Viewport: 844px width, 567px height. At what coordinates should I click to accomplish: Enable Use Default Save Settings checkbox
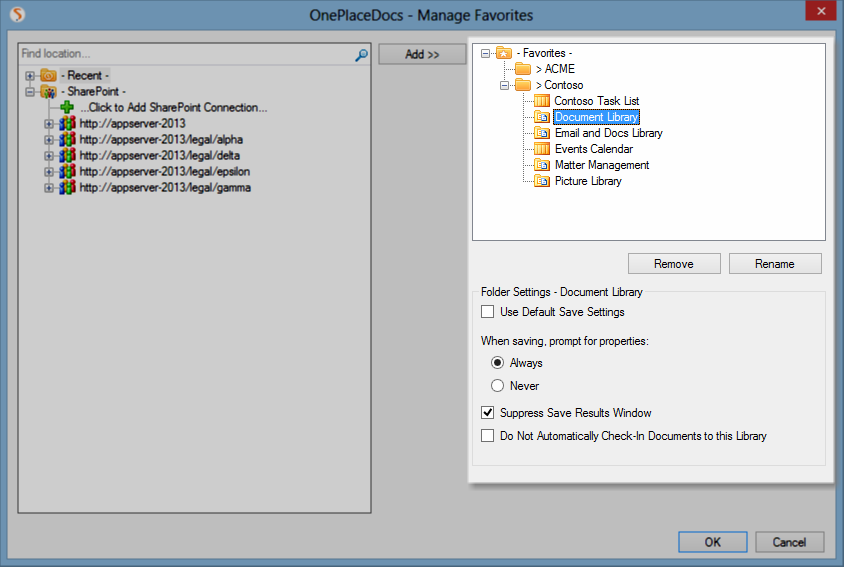pyautogui.click(x=488, y=312)
